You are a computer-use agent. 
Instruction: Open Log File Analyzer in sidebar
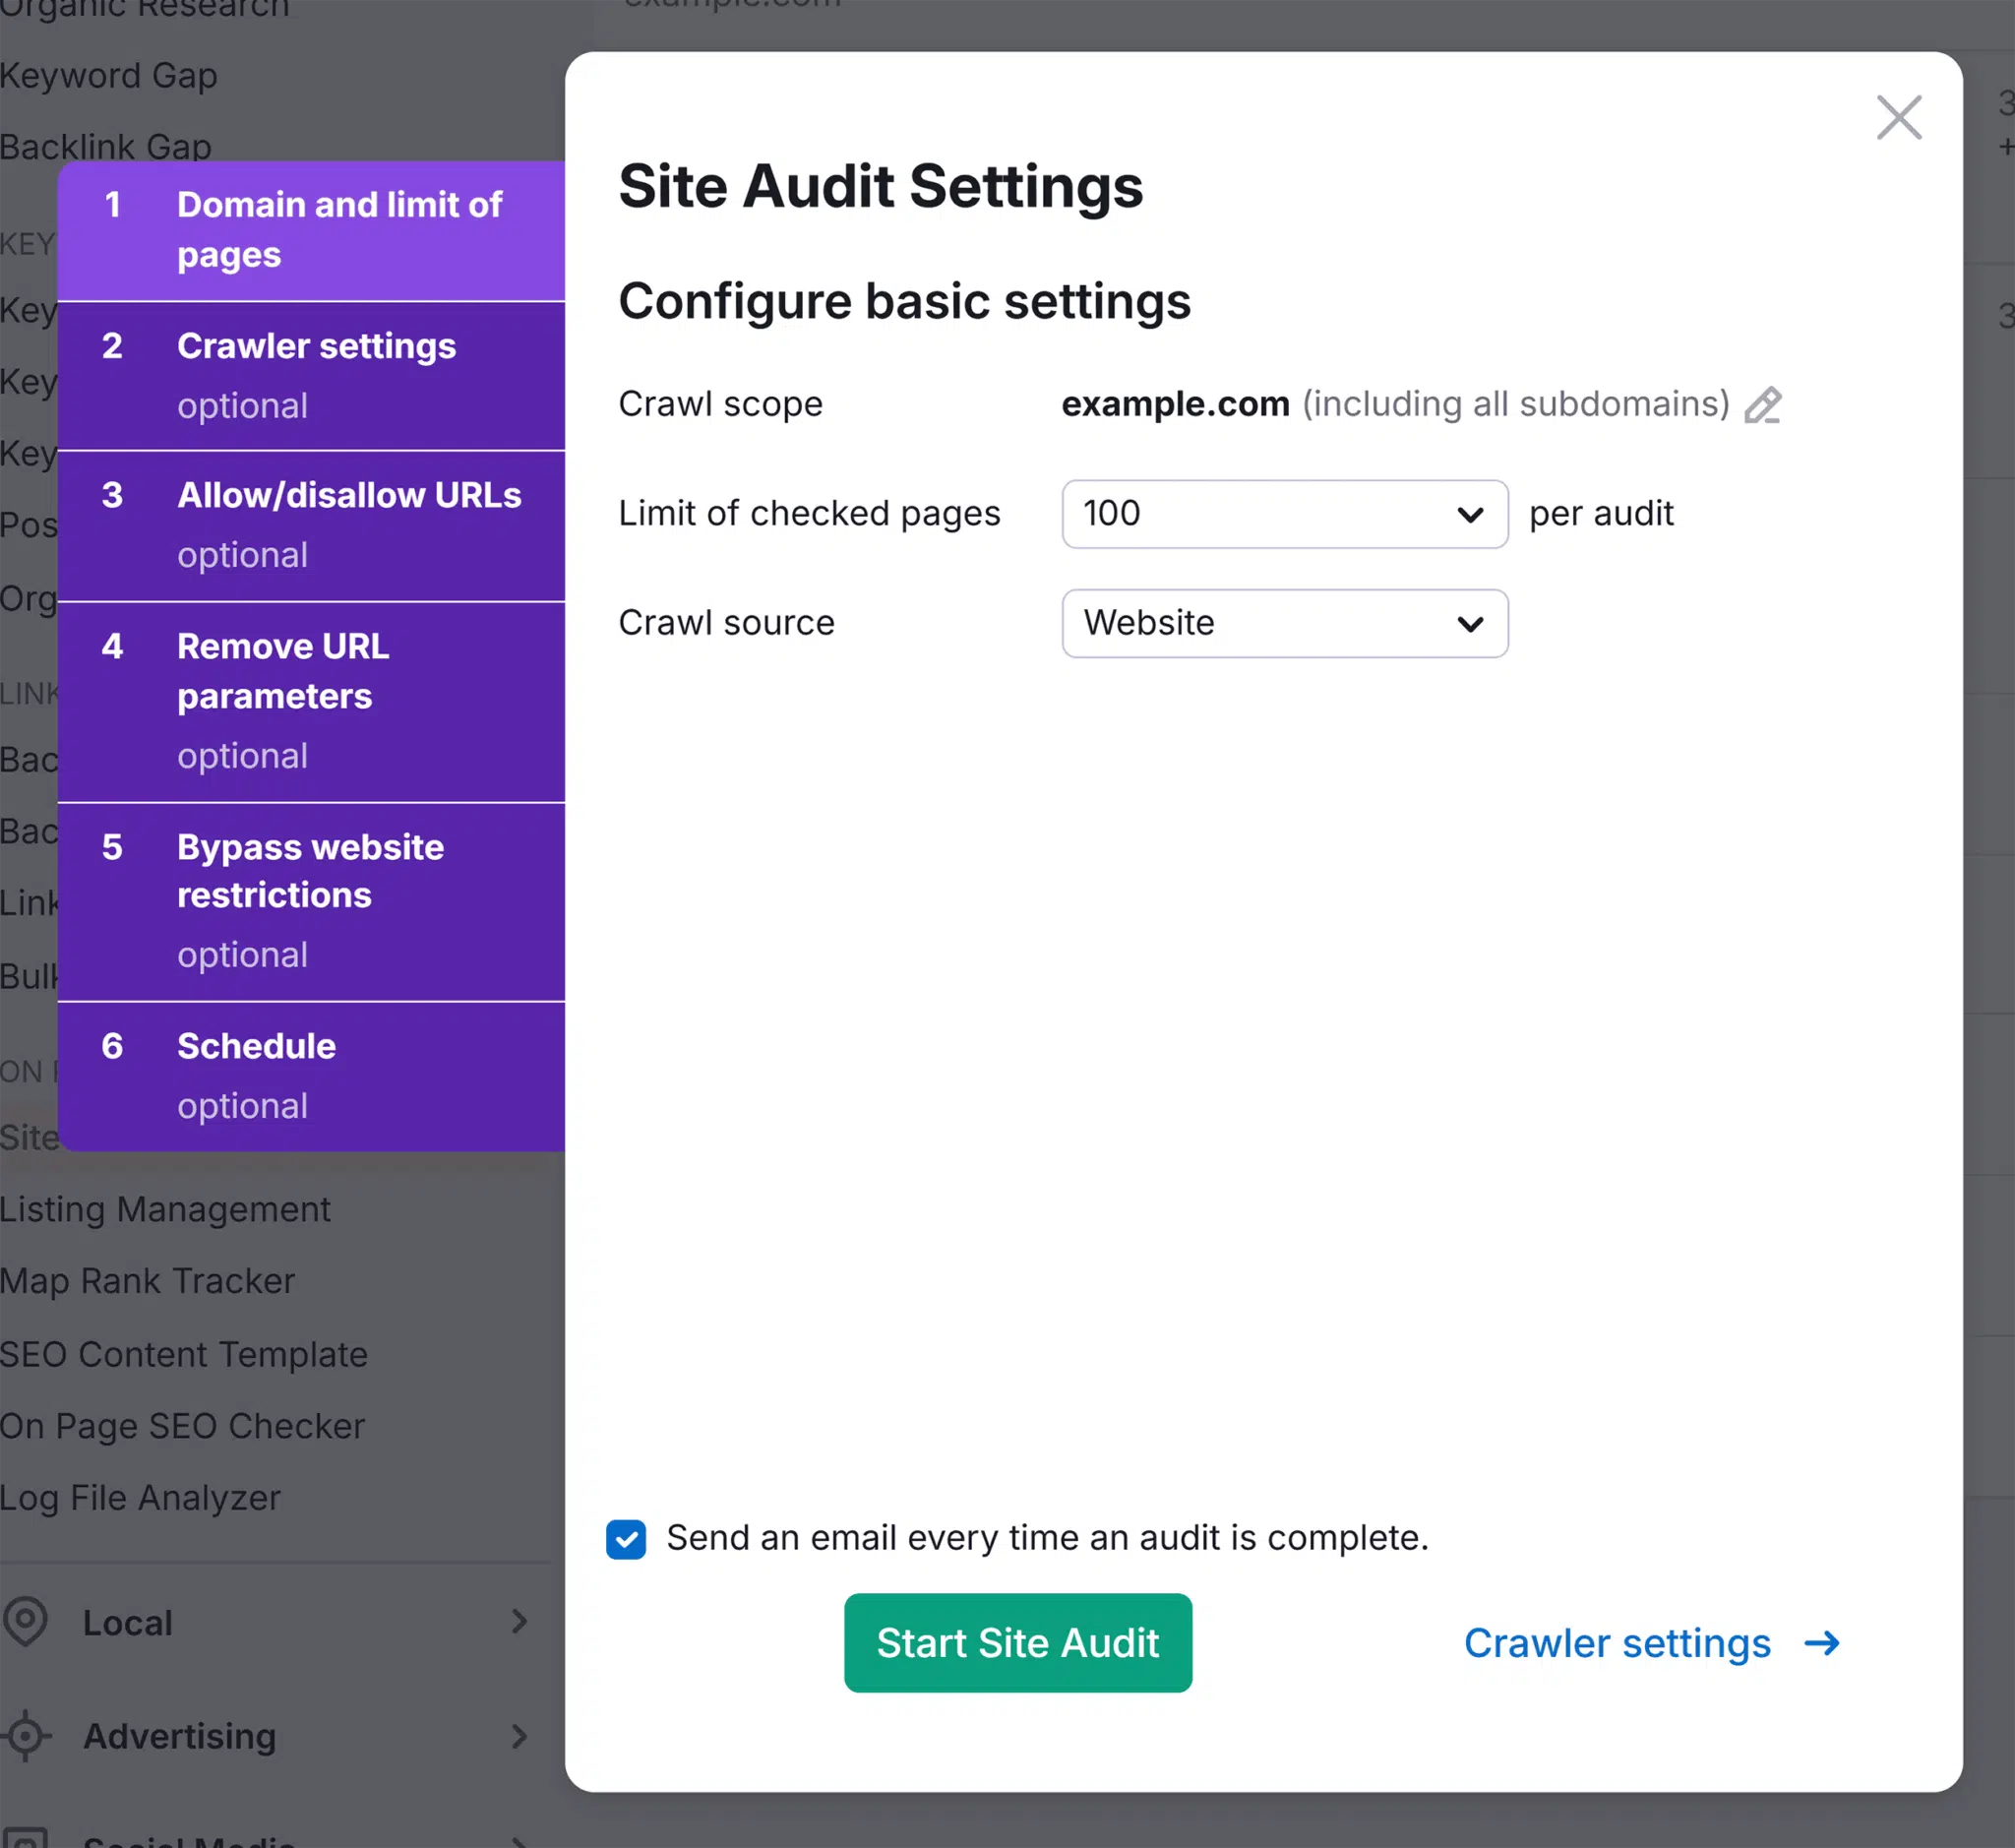pos(140,1498)
